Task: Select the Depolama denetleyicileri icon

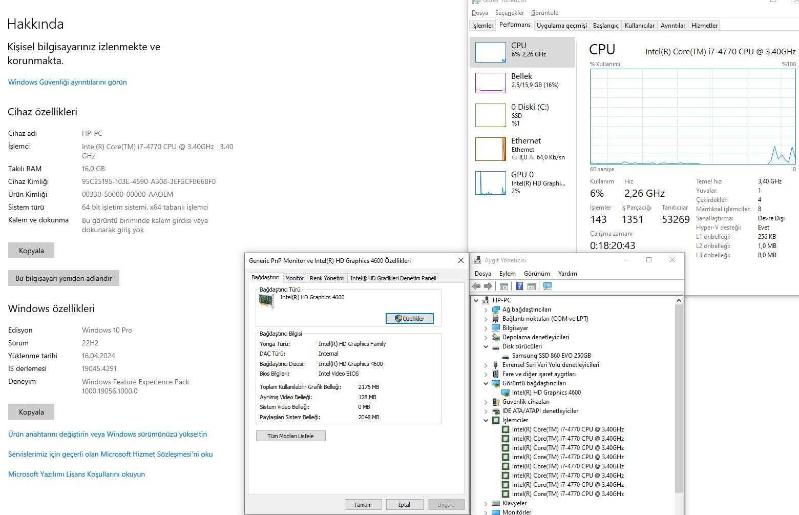Action: (496, 337)
